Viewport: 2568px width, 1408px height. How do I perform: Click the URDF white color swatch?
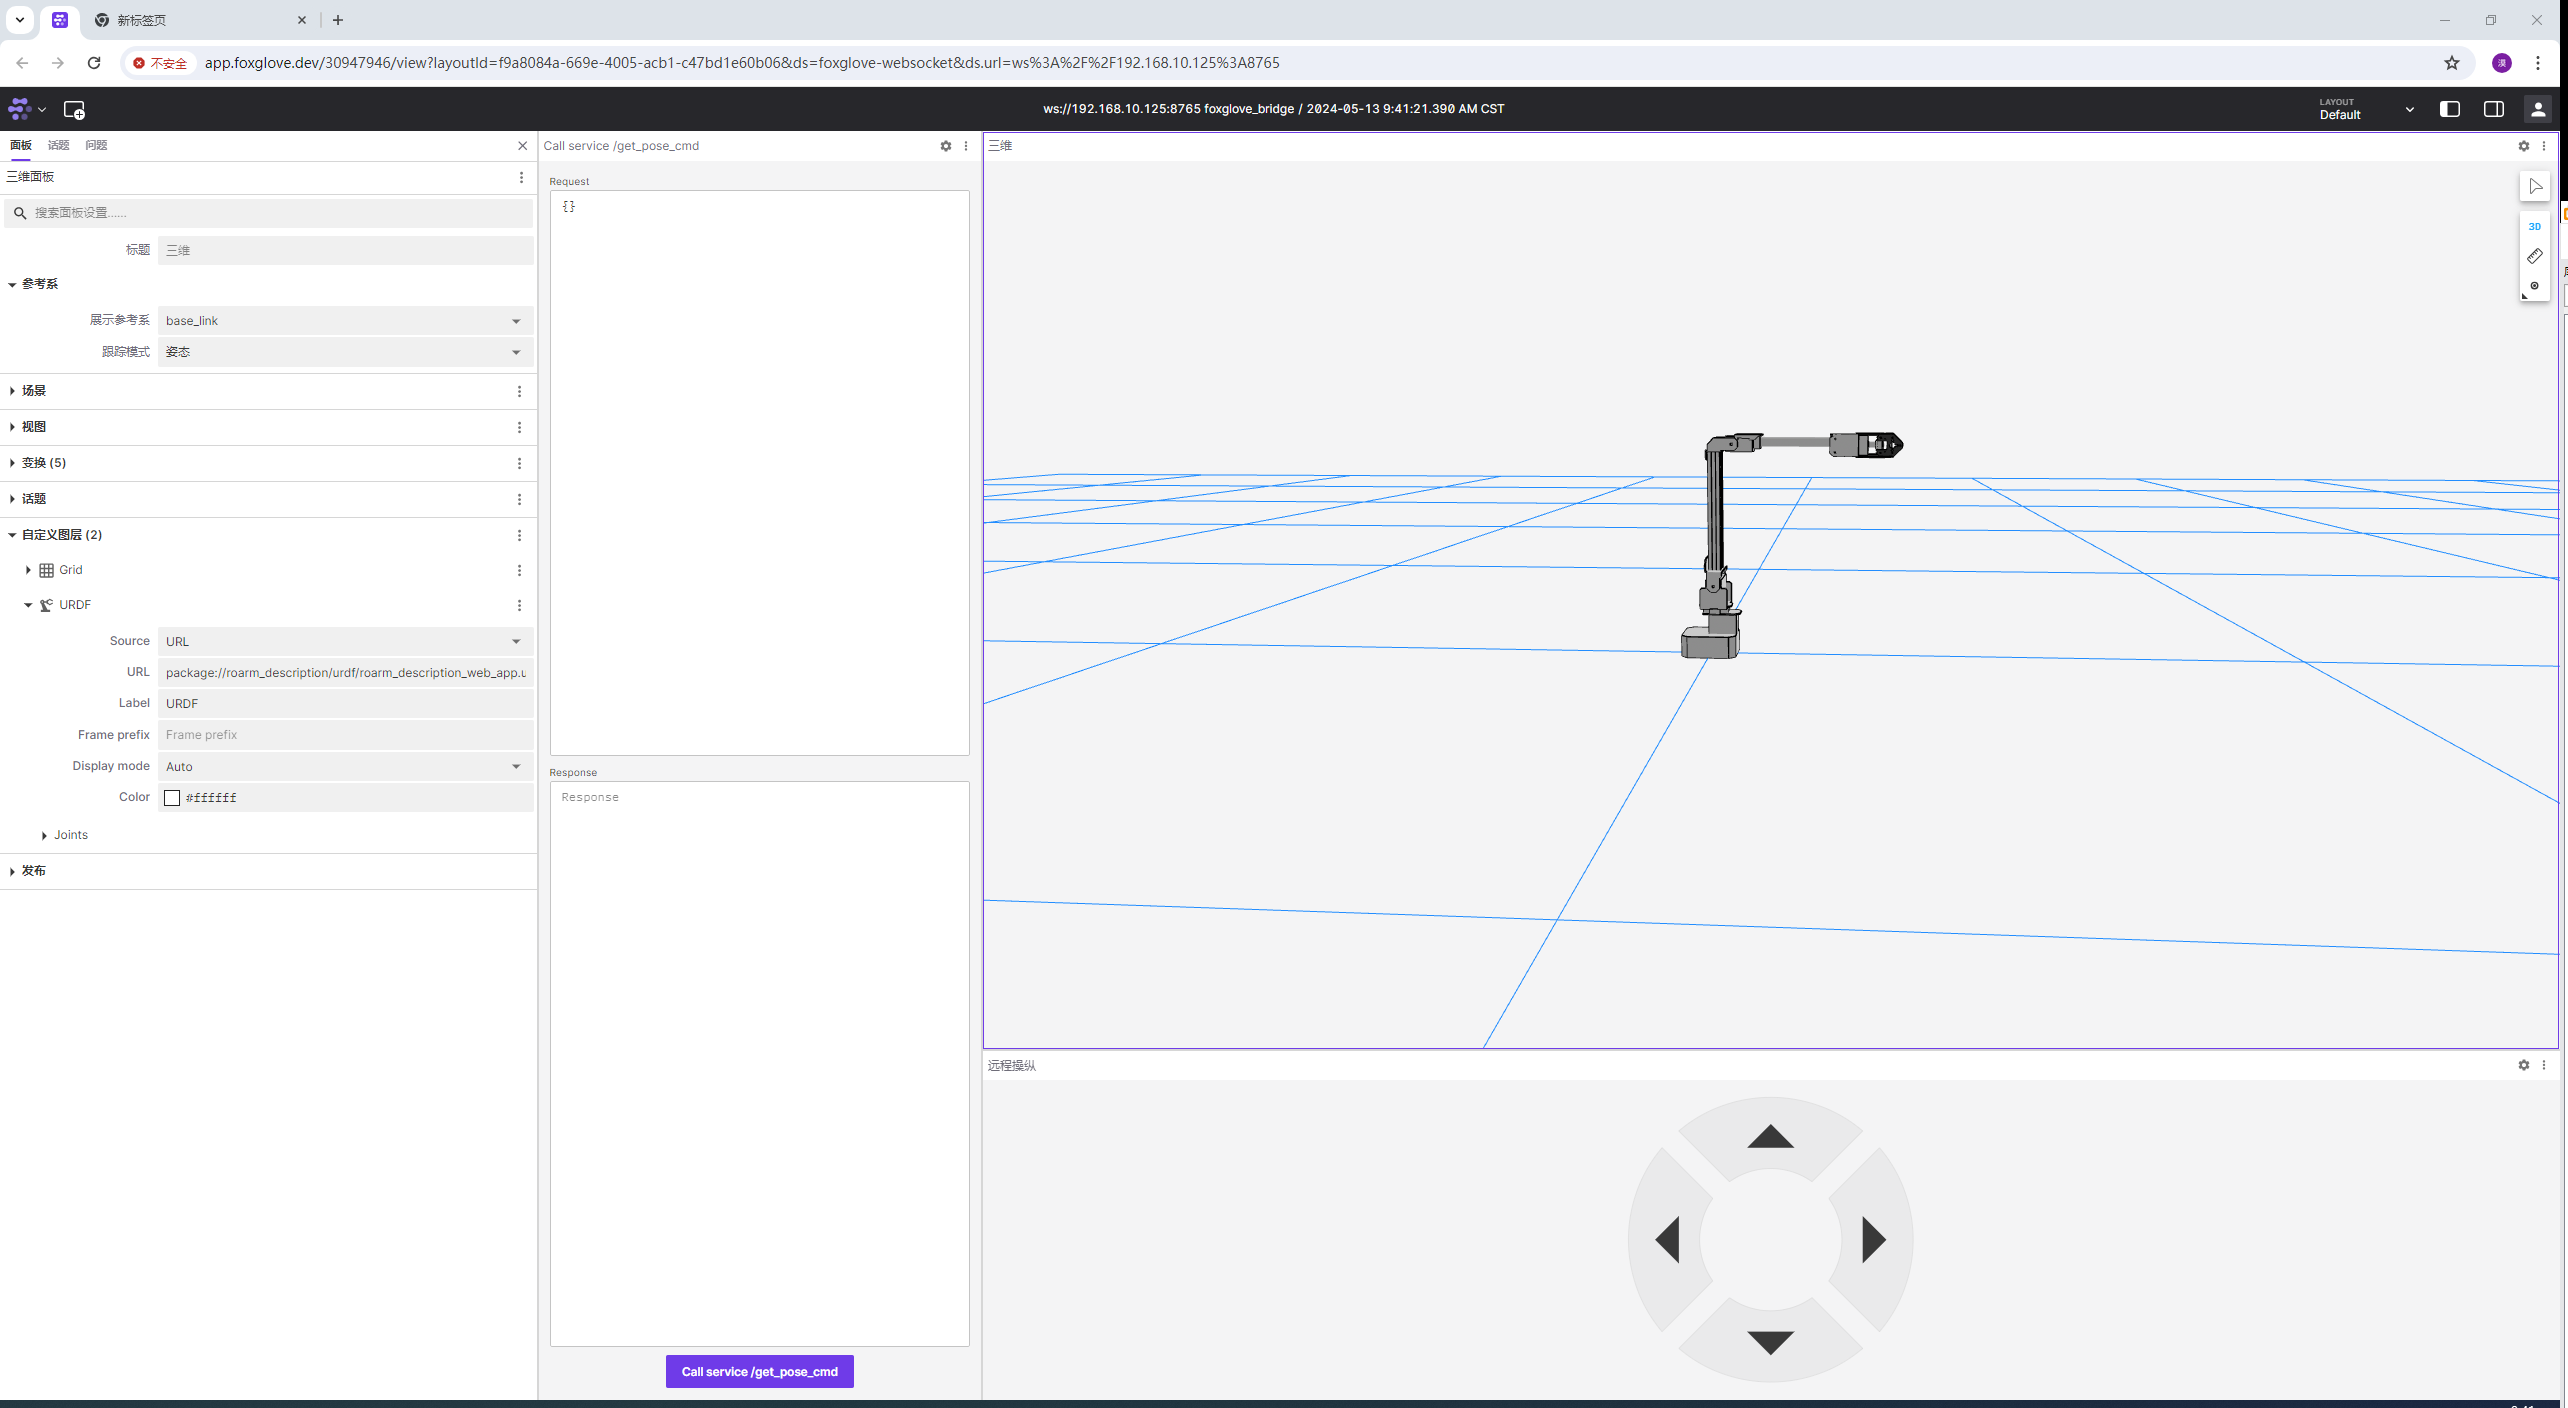point(172,798)
